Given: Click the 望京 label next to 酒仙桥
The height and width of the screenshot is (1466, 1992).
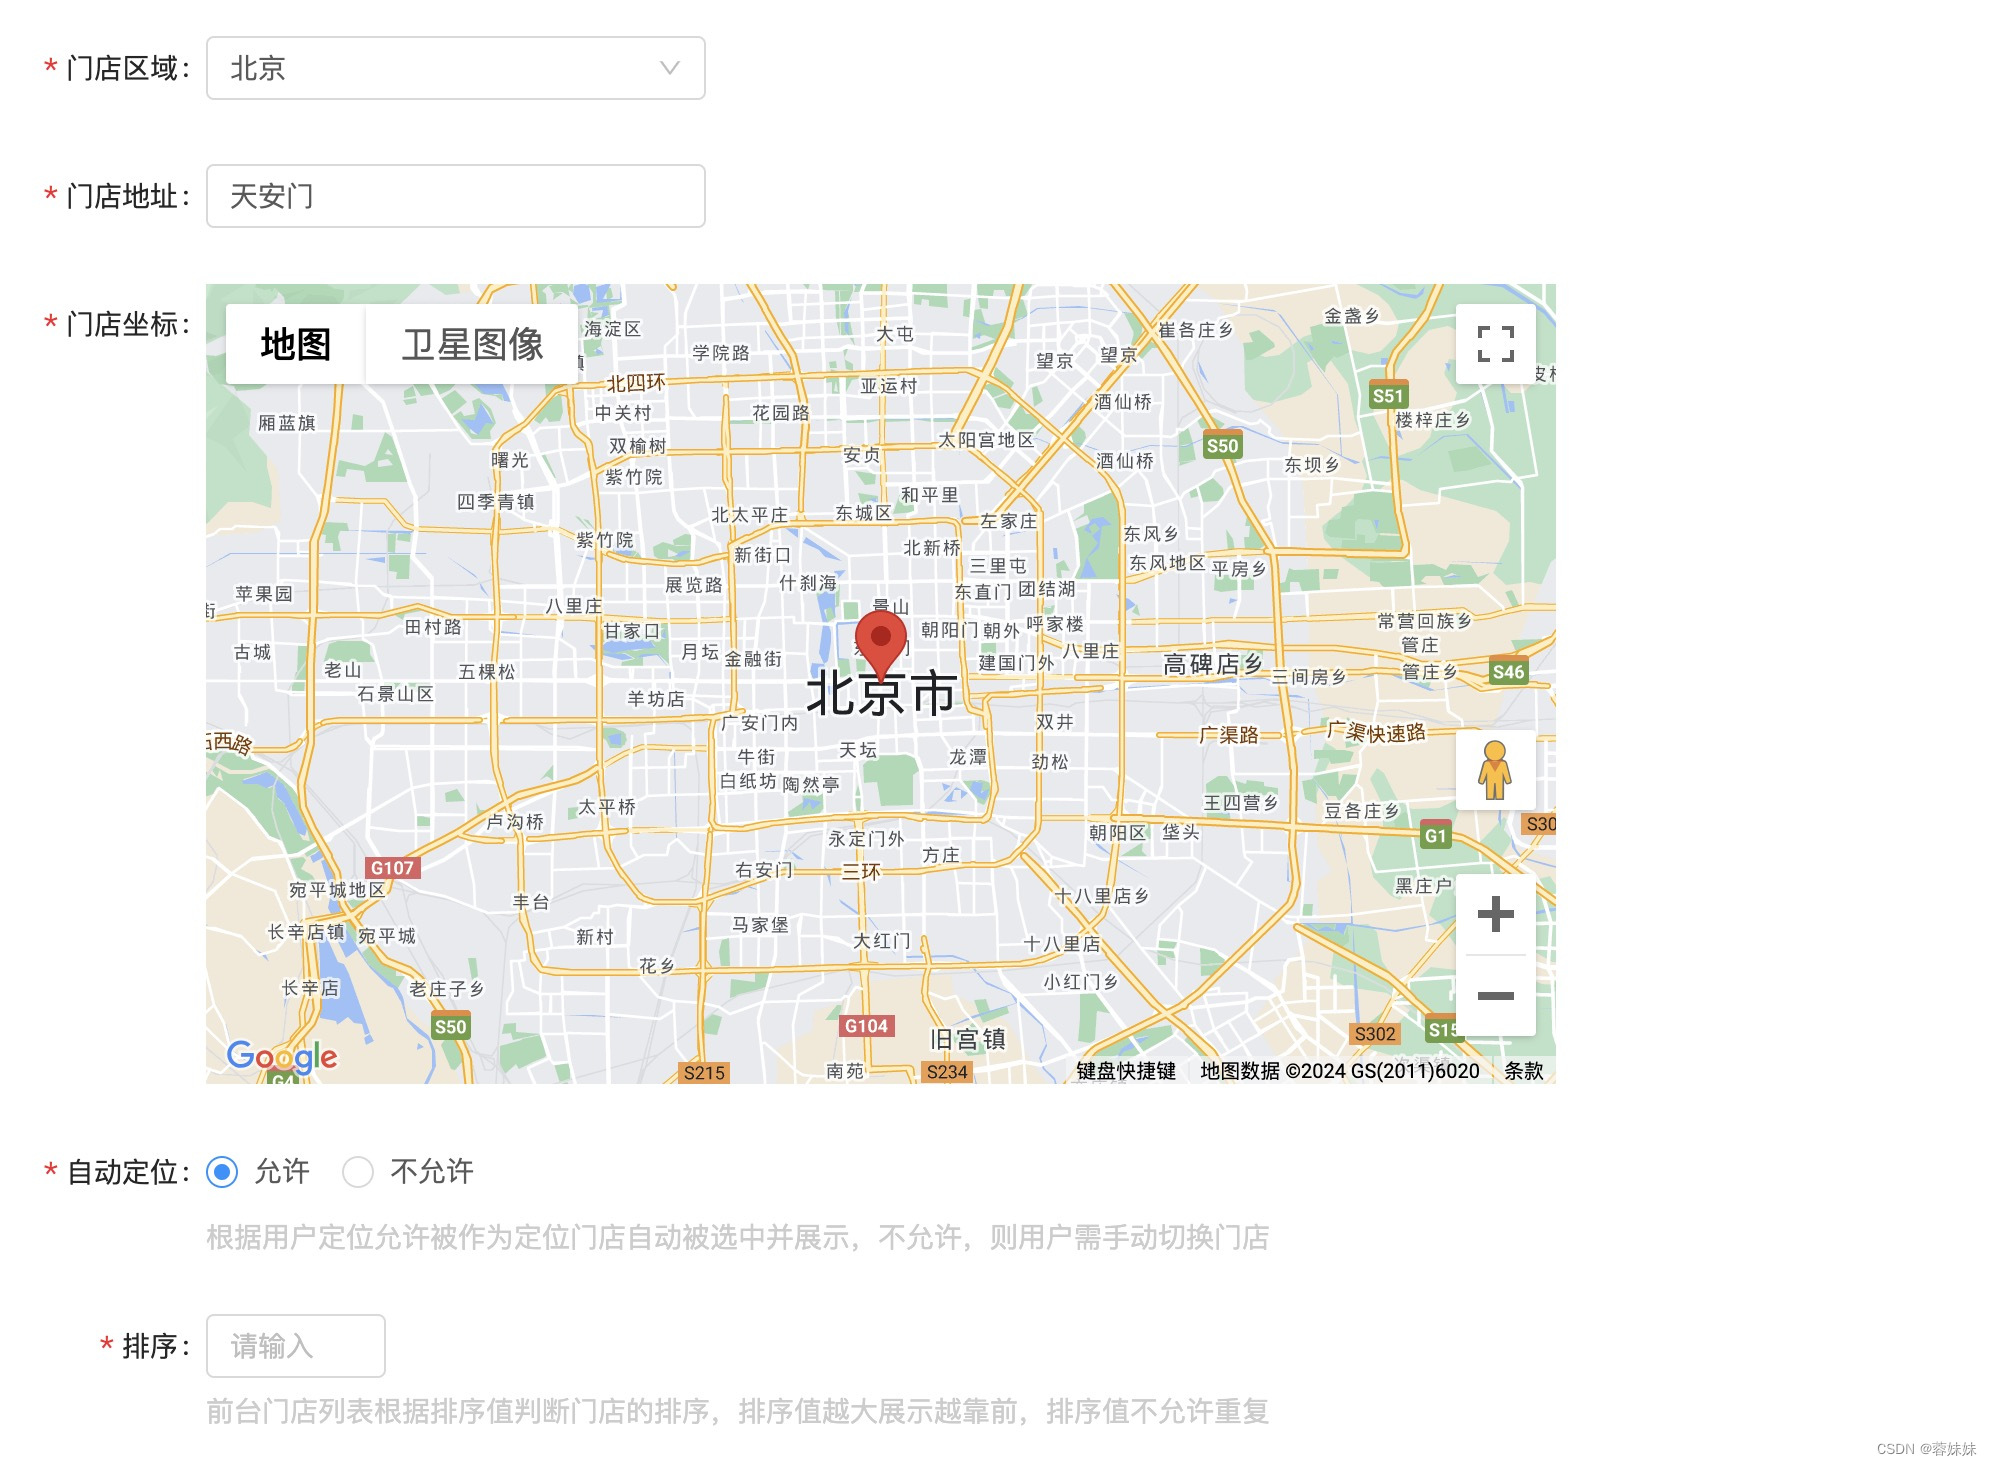Looking at the screenshot, I should (x=1119, y=355).
